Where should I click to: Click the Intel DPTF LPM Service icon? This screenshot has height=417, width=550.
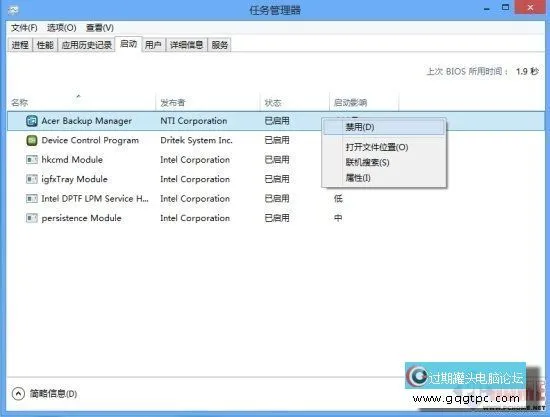click(x=32, y=199)
